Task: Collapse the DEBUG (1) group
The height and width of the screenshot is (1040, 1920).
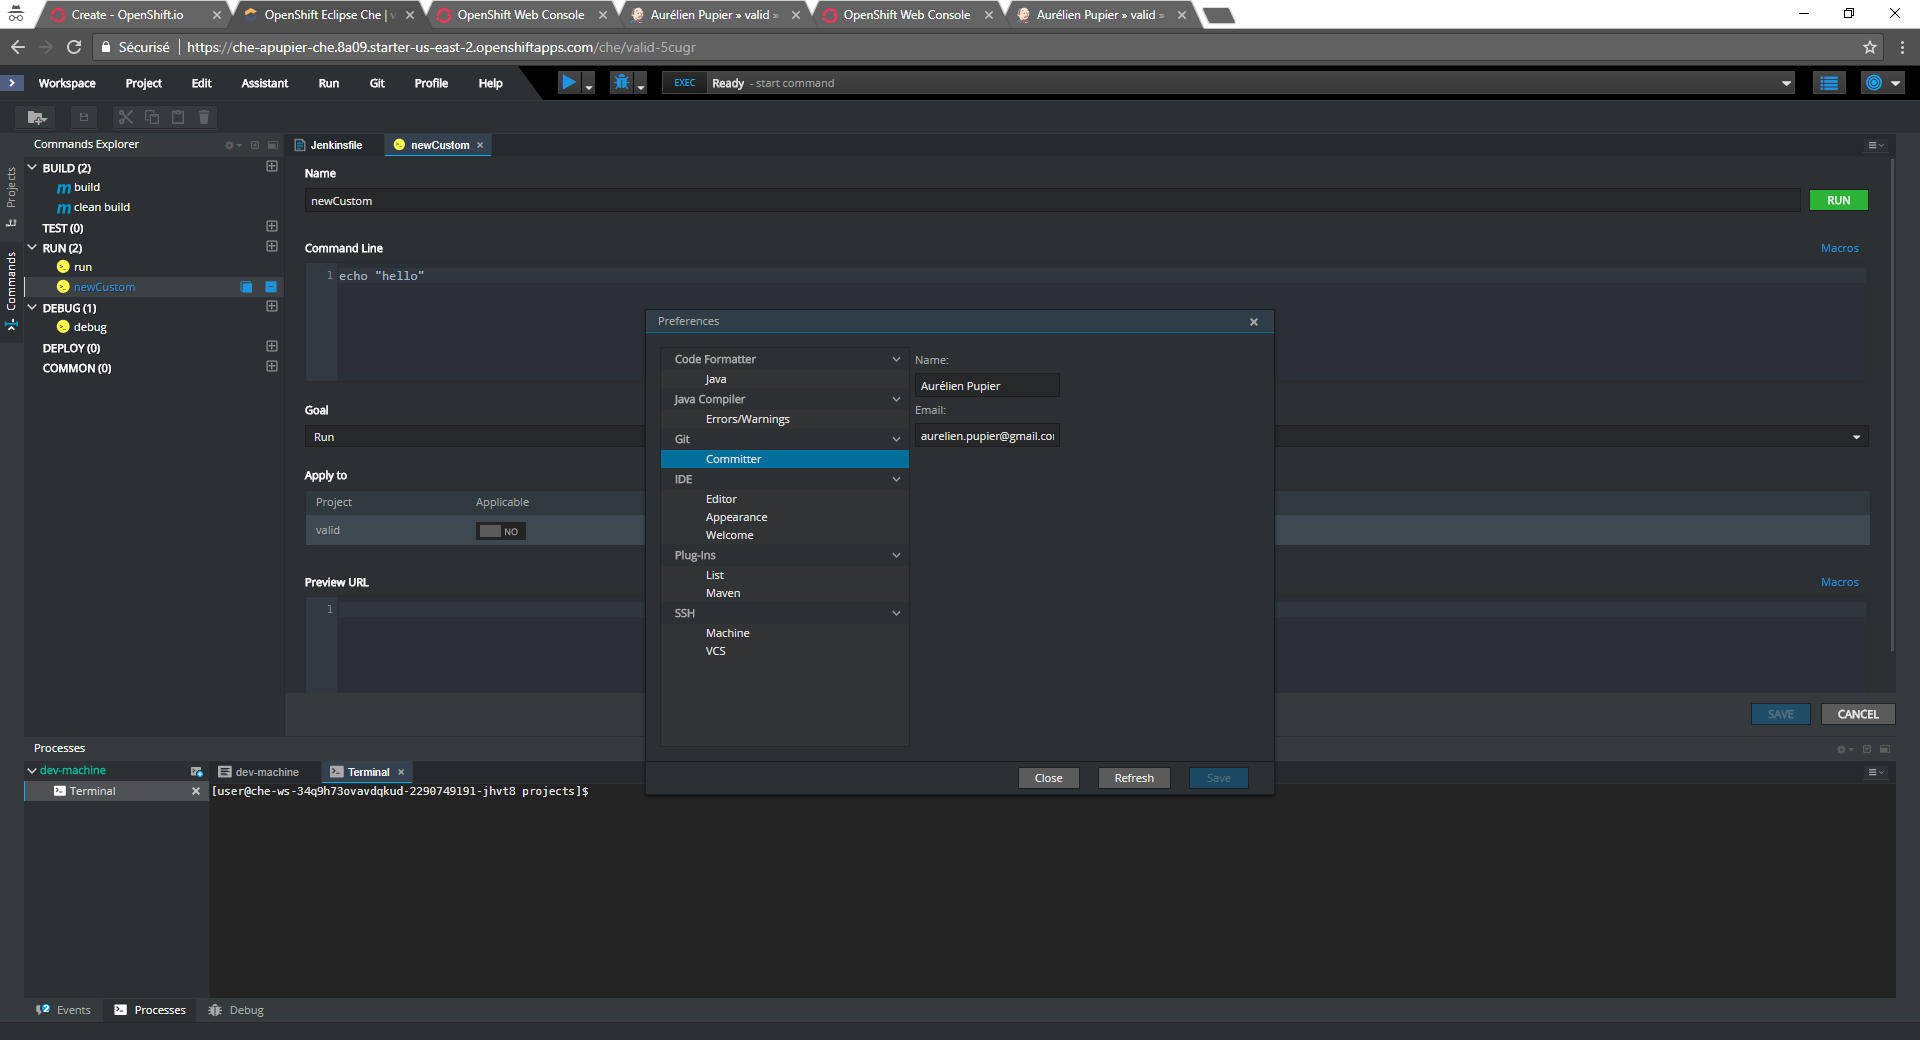Action: click(x=32, y=308)
